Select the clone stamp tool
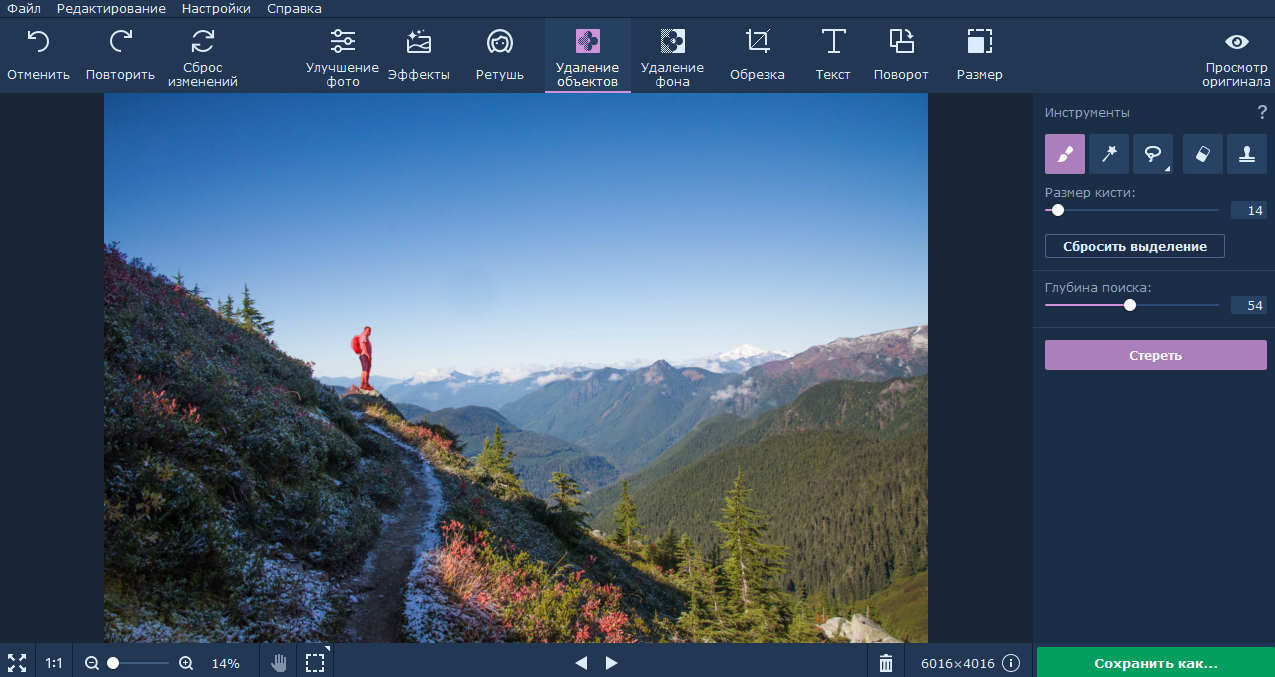The image size is (1275, 677). click(1246, 154)
